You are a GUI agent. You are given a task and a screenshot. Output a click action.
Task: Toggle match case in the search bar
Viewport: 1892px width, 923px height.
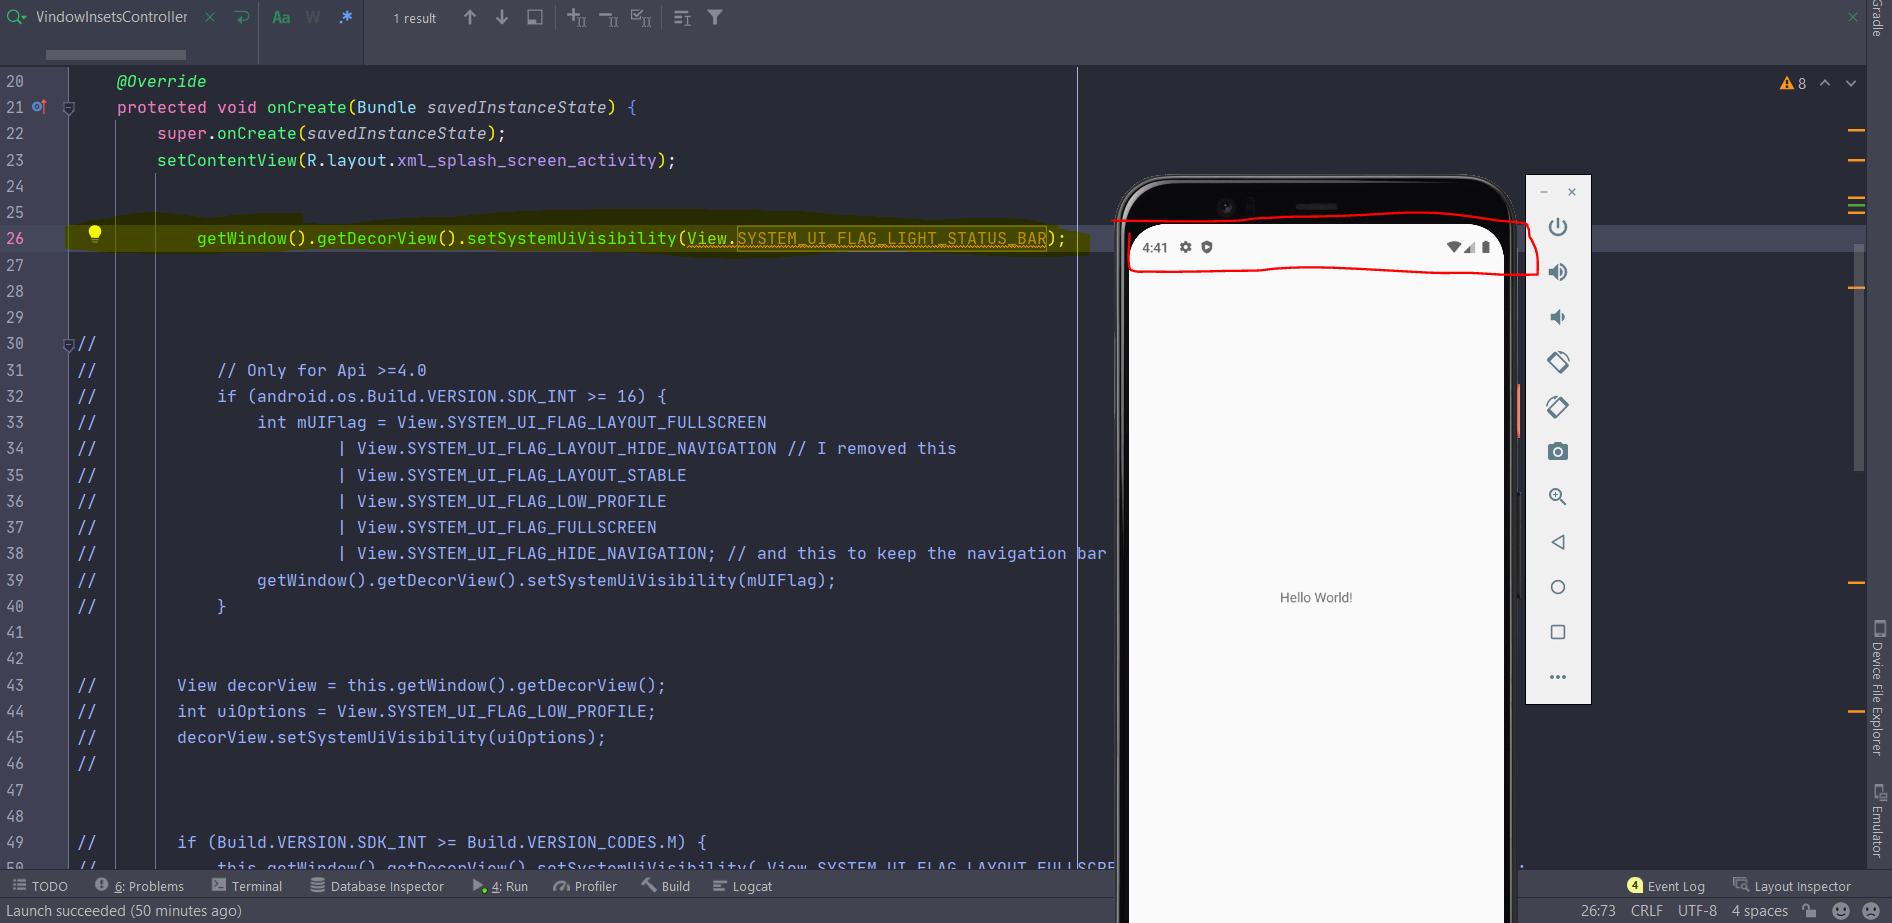[x=280, y=17]
